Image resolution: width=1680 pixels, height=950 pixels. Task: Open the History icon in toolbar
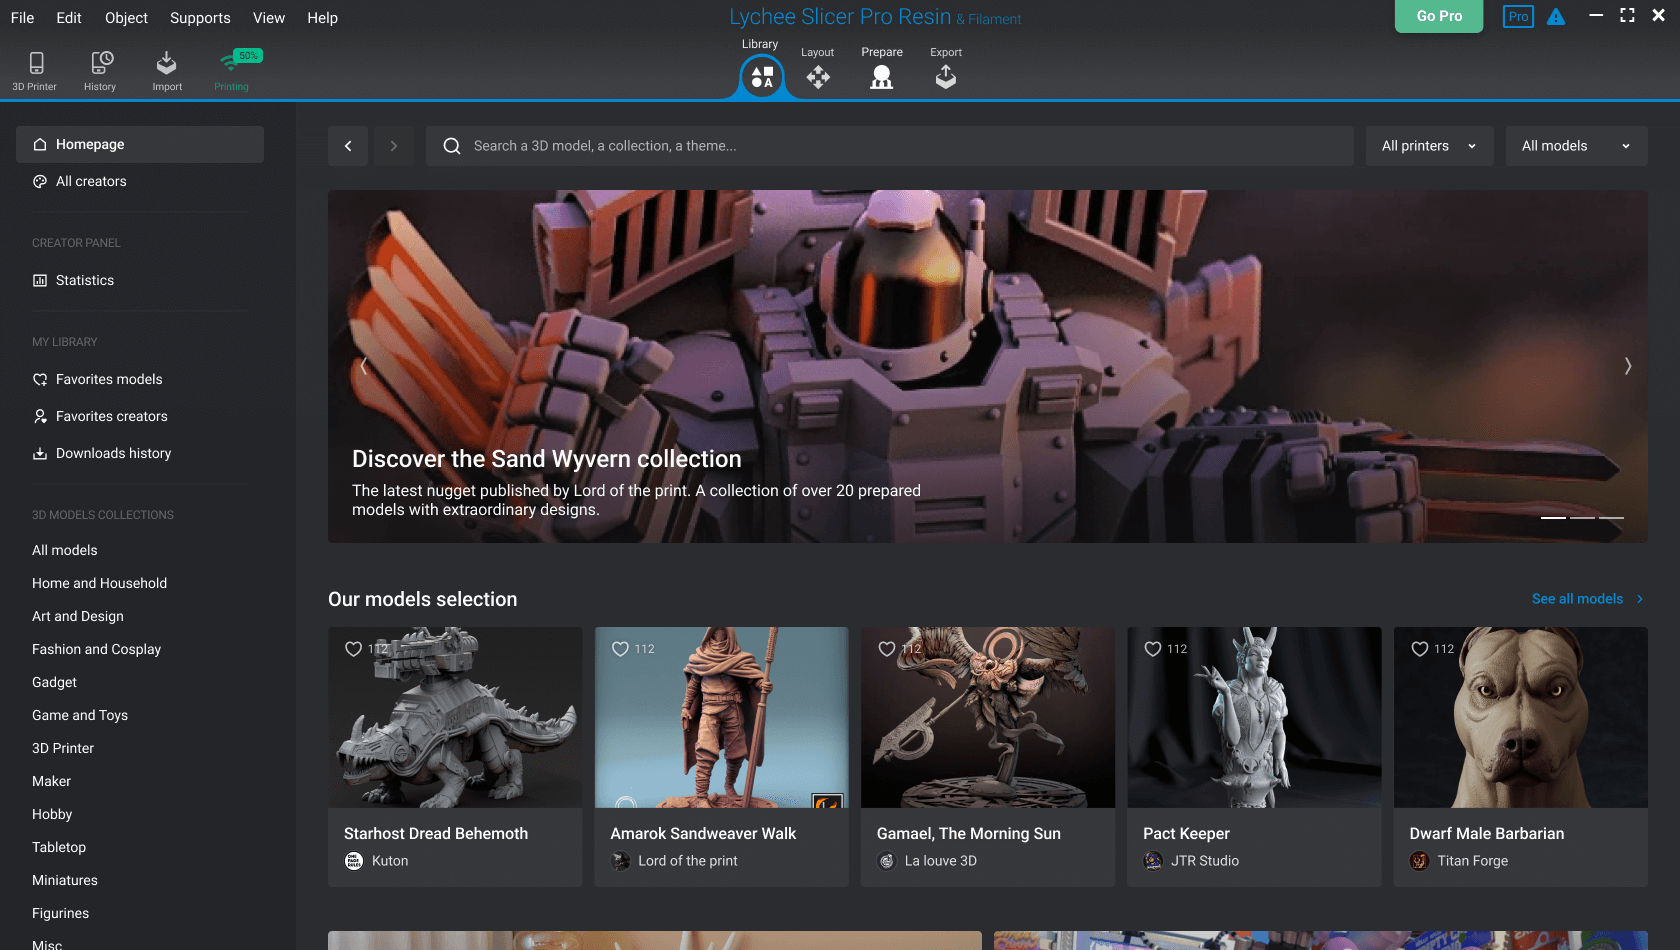point(101,63)
